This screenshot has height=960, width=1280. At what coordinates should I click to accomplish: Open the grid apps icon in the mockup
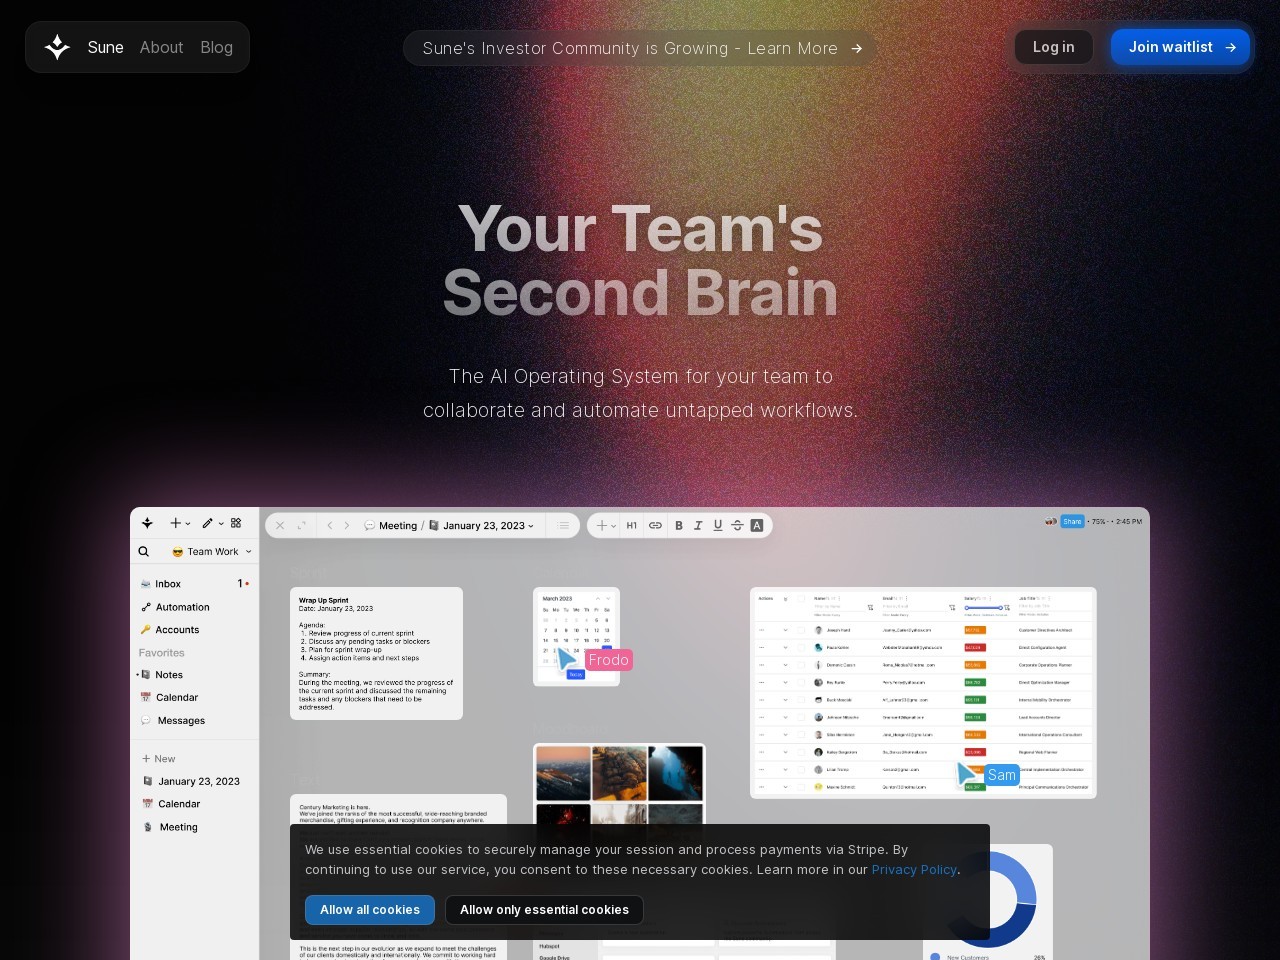[236, 523]
